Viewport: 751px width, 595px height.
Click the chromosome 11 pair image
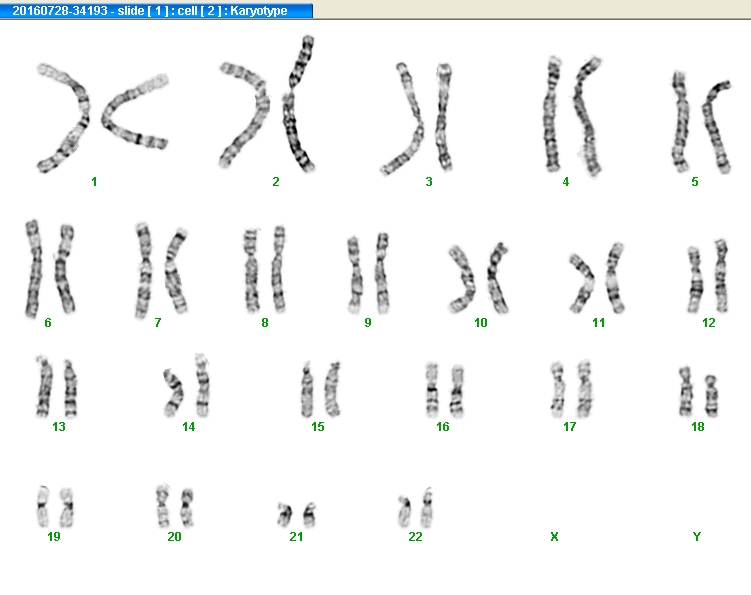597,278
